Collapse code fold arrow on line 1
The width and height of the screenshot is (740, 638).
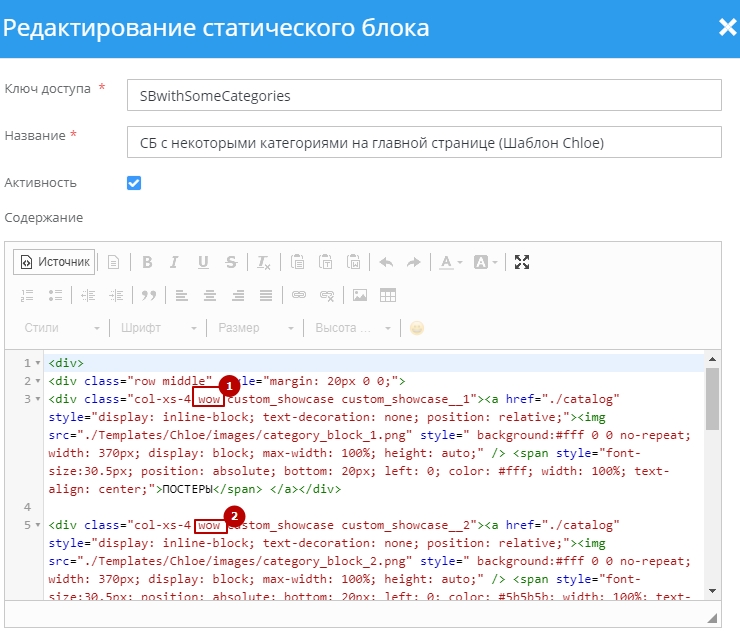(38, 364)
